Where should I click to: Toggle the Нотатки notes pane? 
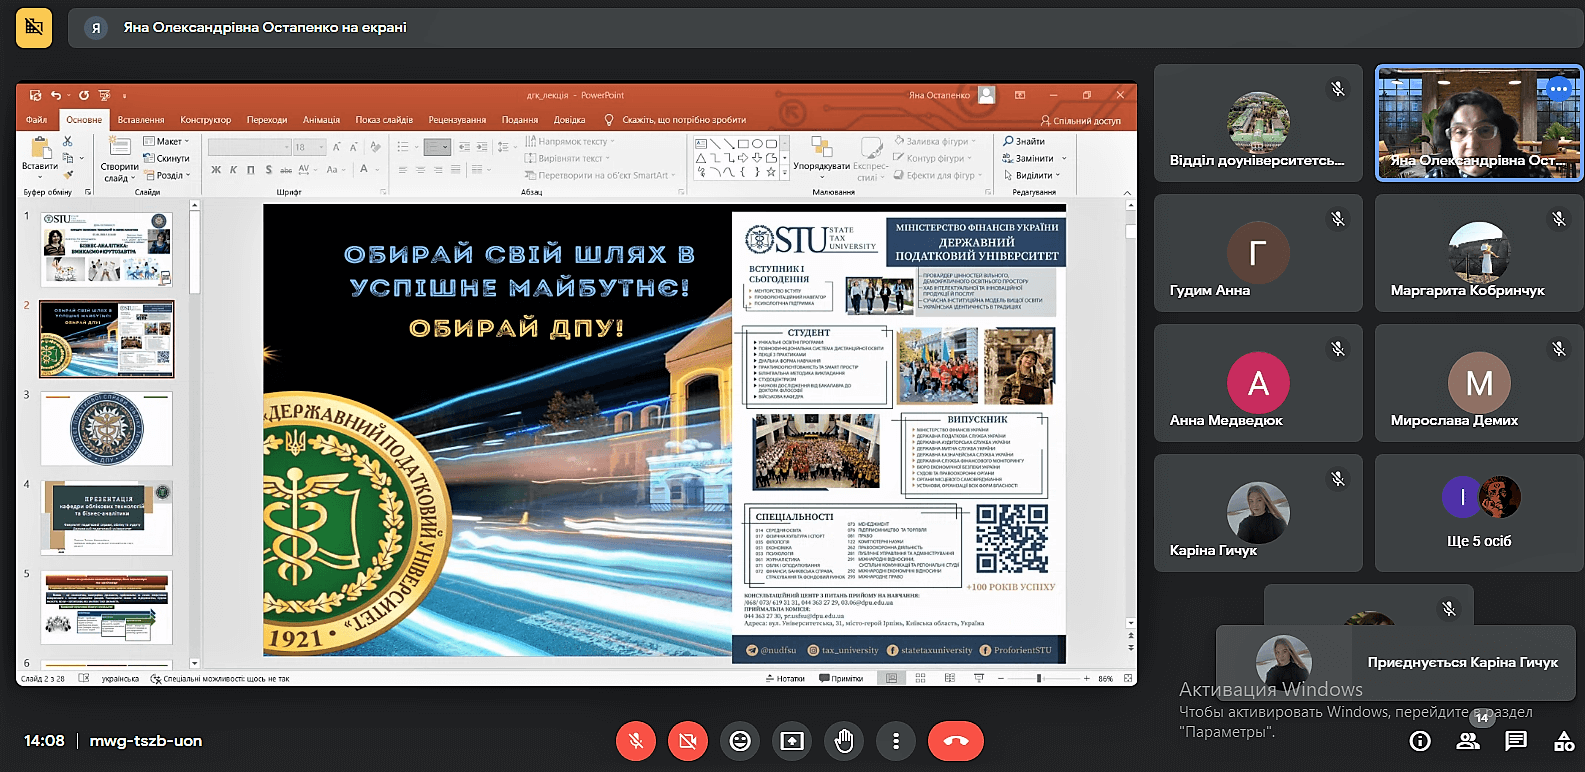coord(785,678)
